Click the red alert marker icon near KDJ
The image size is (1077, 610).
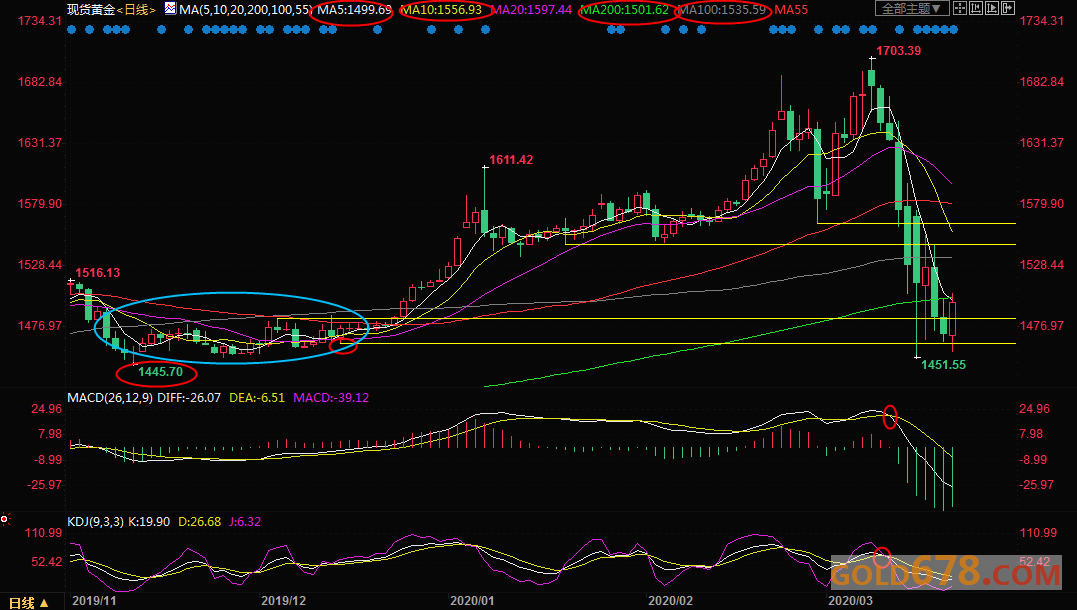5,519
